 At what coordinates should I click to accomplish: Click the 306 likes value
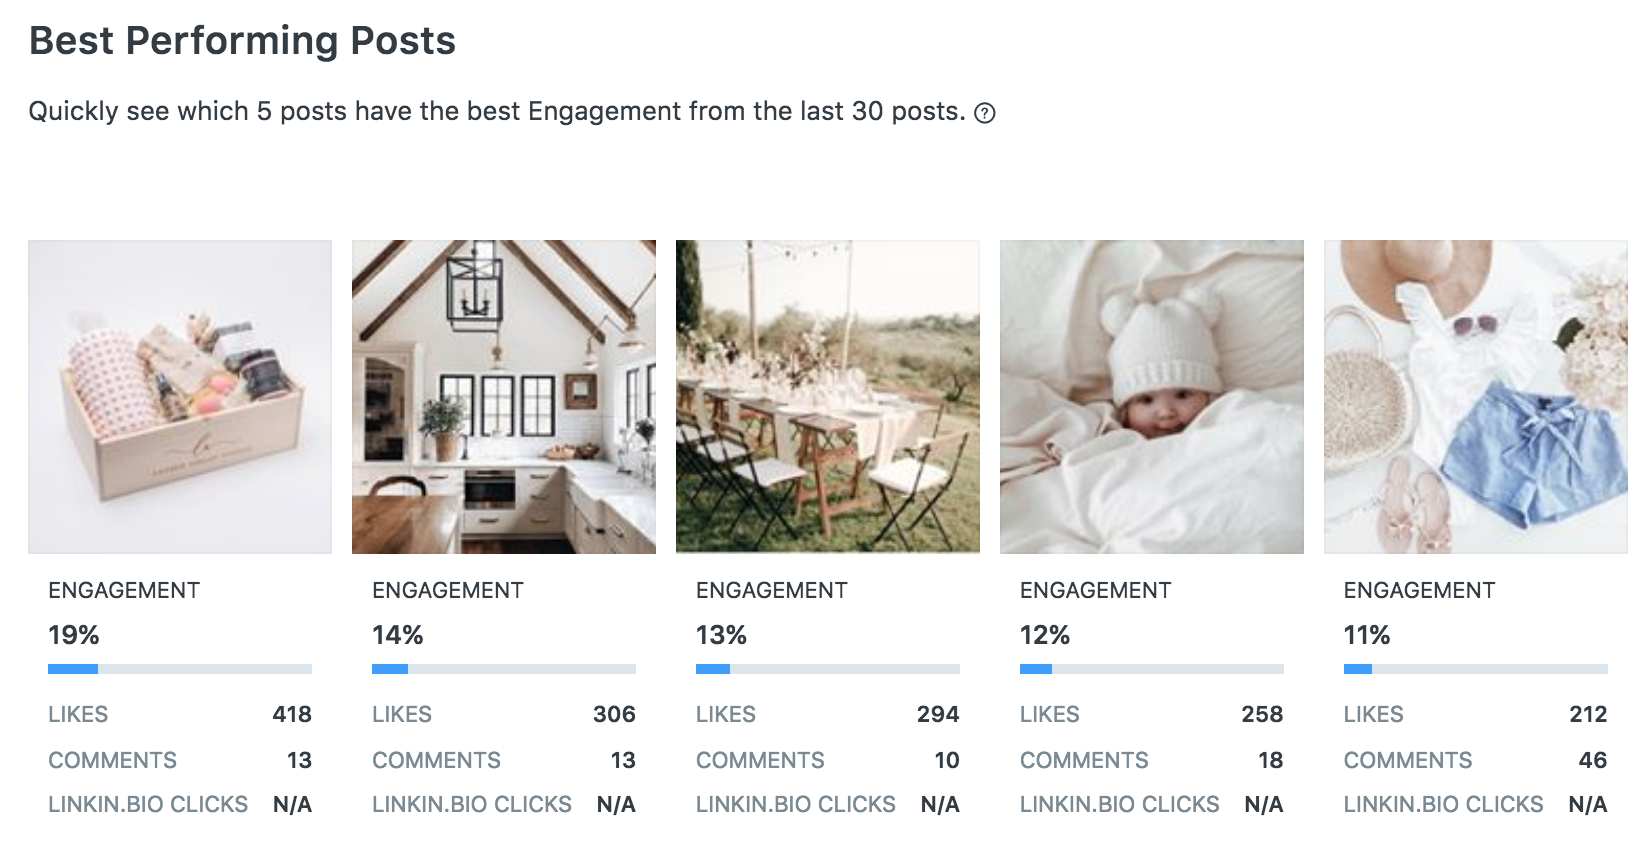[x=614, y=714]
